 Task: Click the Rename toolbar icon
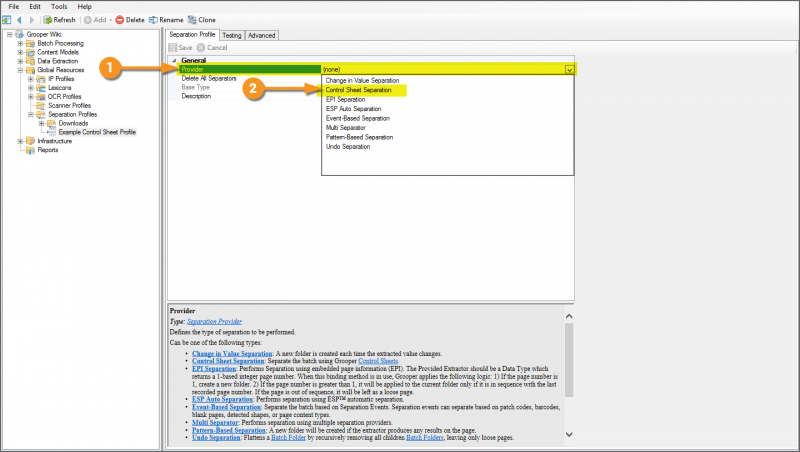tap(153, 20)
